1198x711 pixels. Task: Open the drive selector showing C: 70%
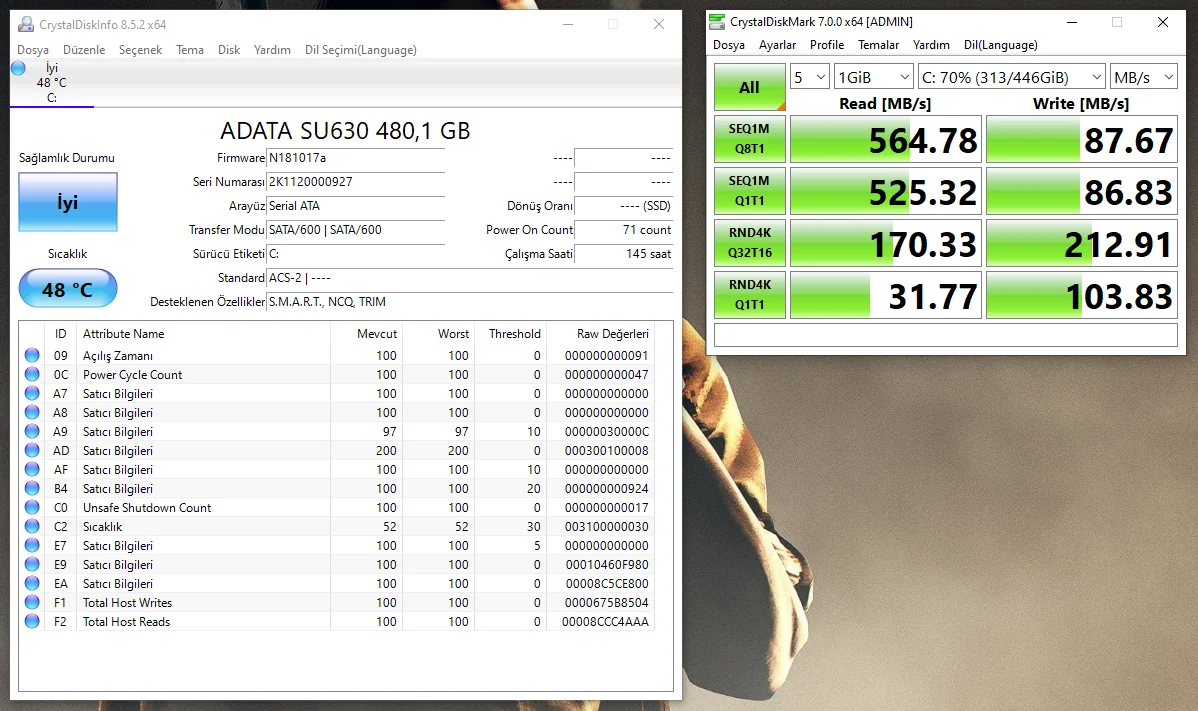click(x=1012, y=77)
